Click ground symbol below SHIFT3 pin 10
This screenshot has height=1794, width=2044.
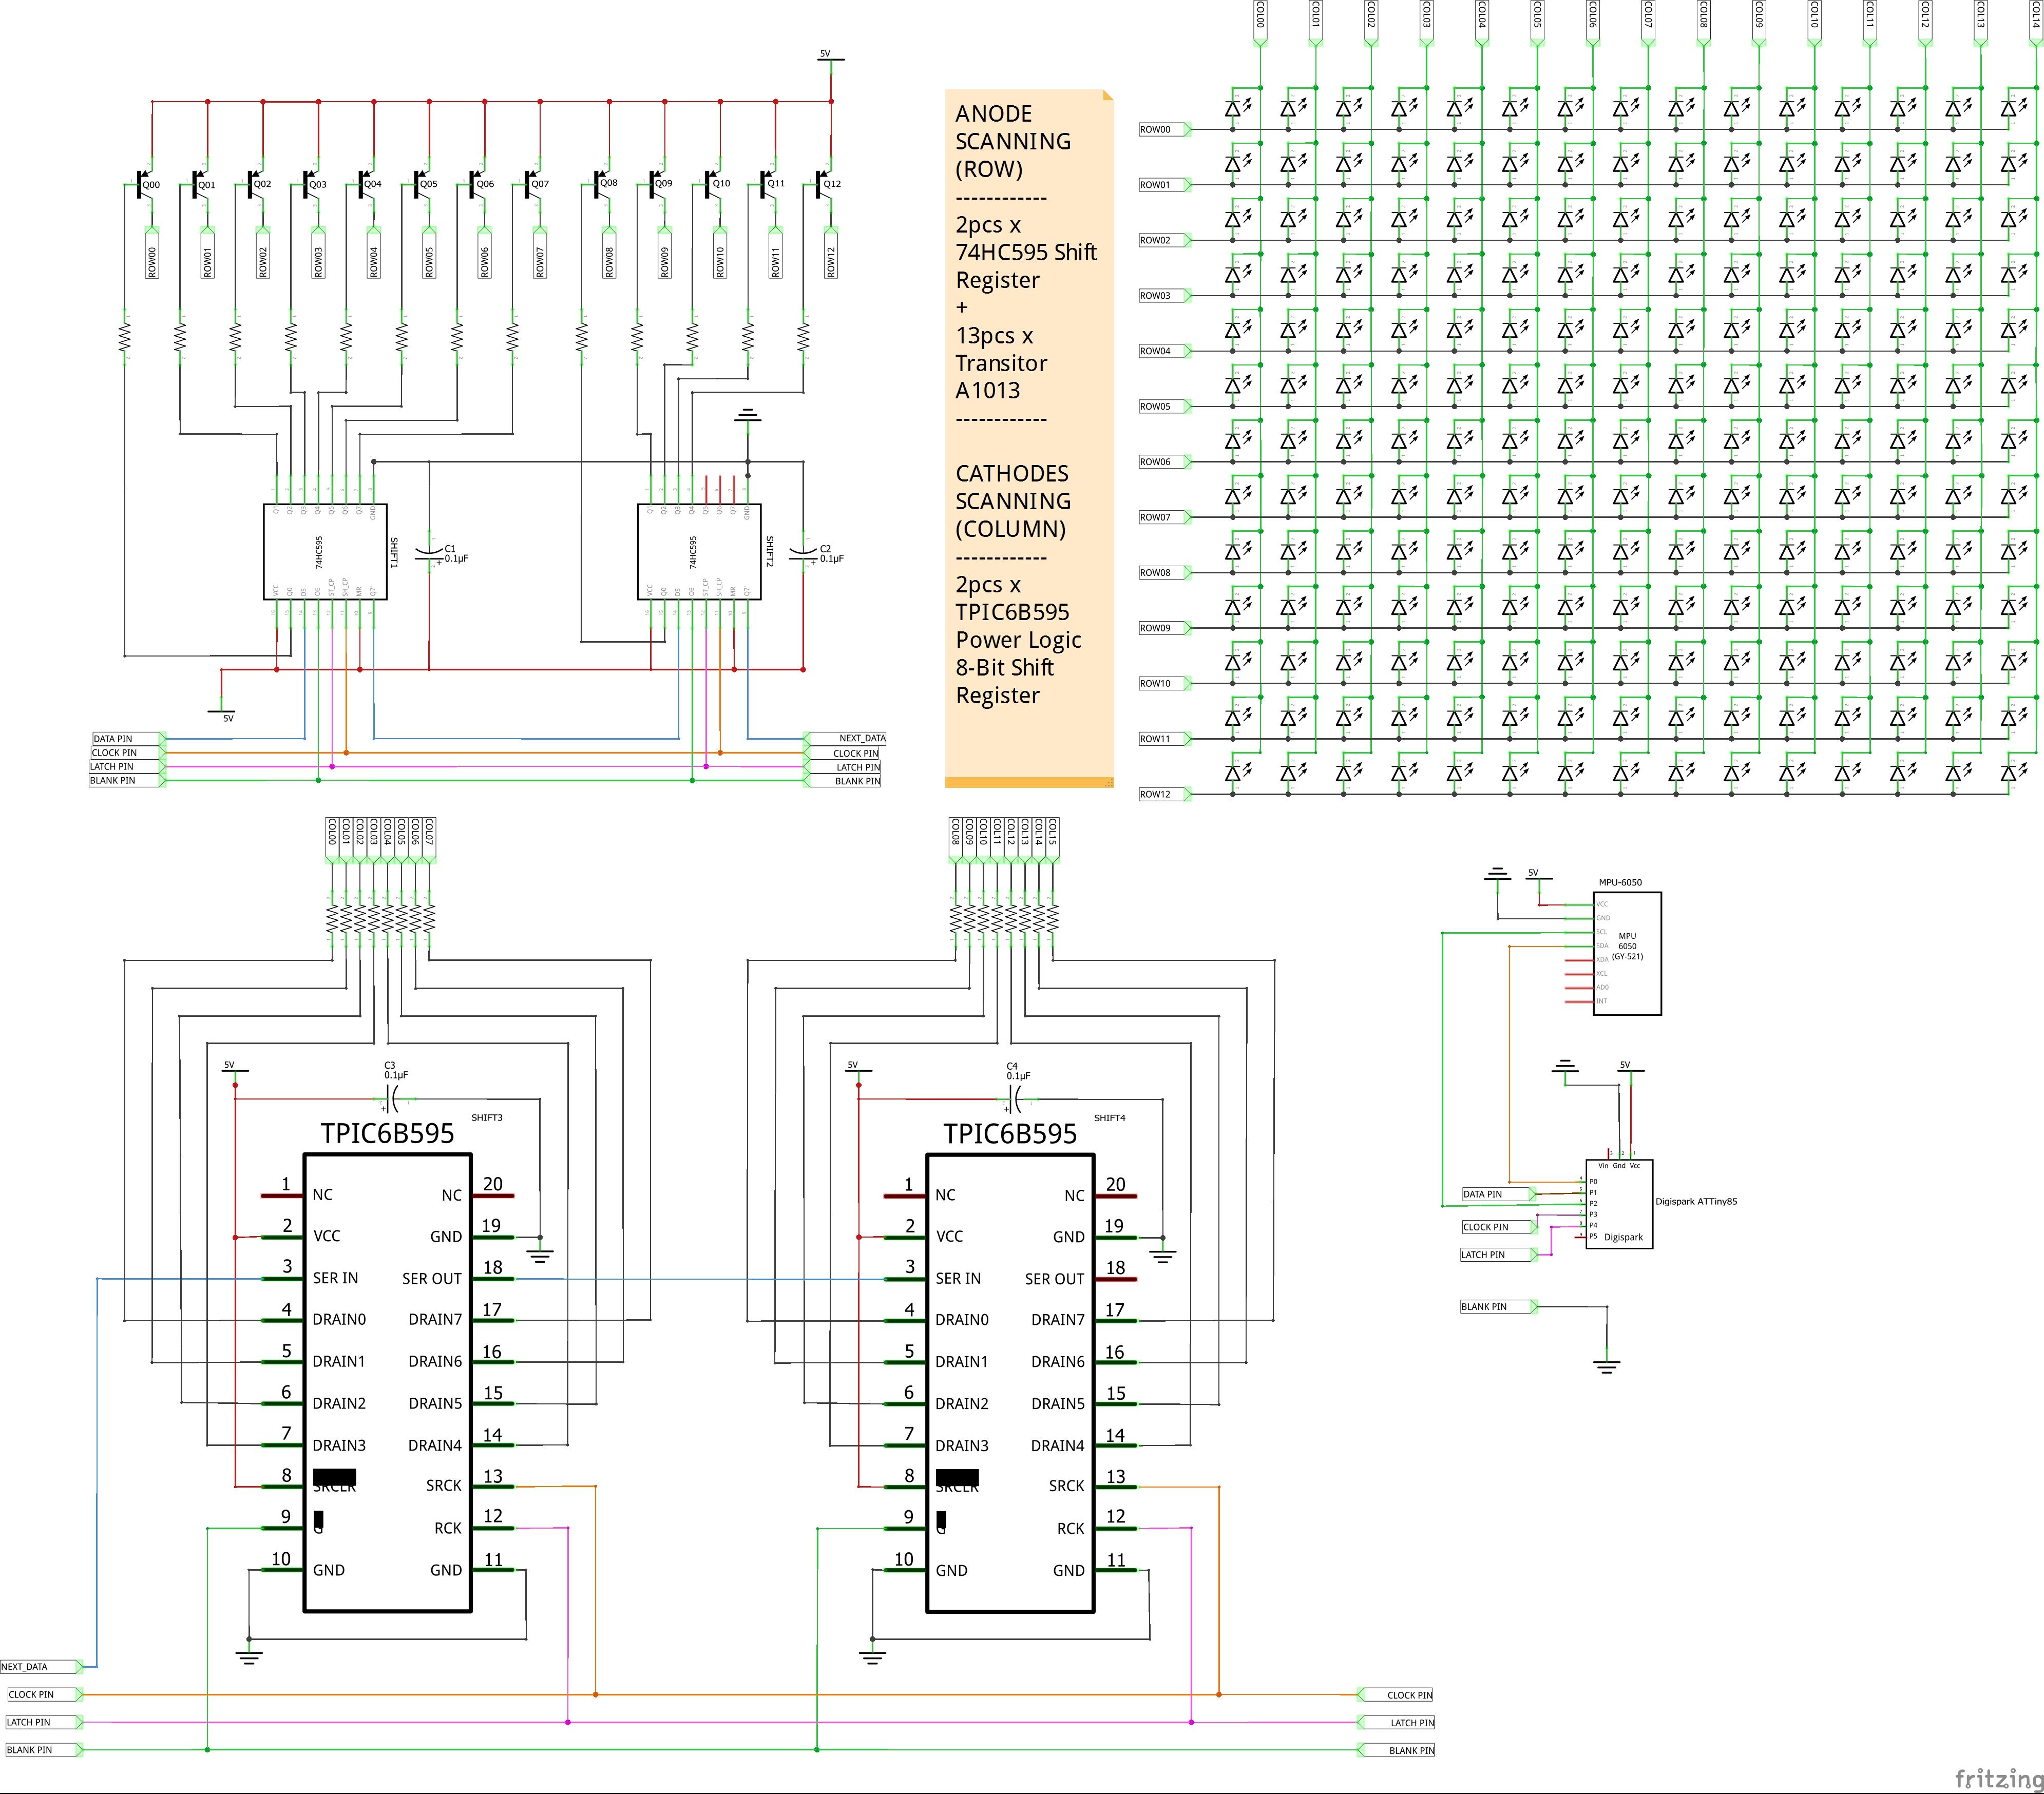point(249,1657)
